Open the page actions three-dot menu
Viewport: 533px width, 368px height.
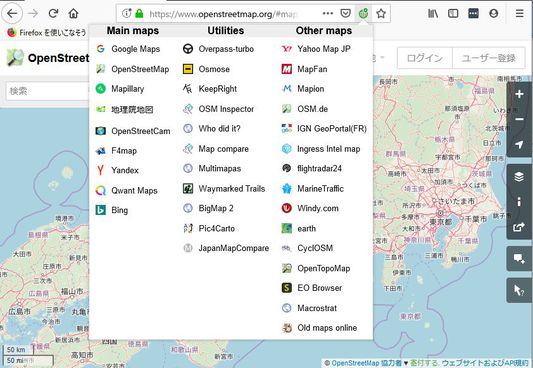point(327,14)
